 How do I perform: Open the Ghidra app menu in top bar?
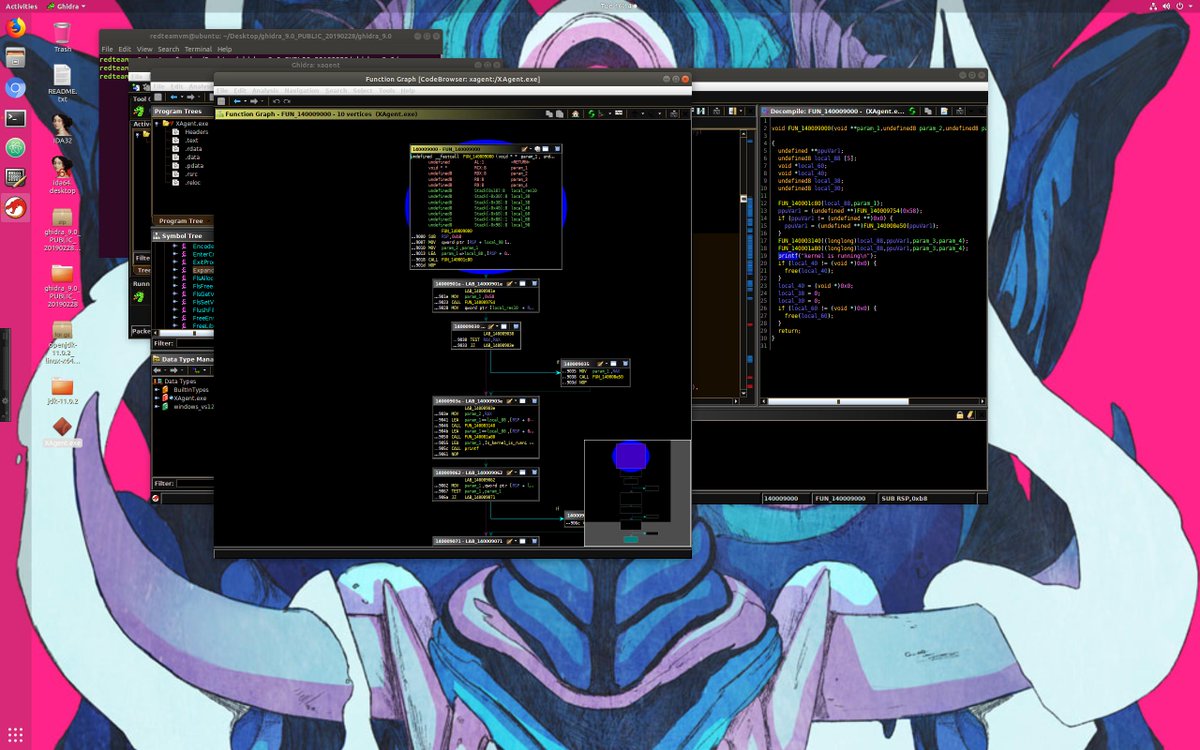68,6
